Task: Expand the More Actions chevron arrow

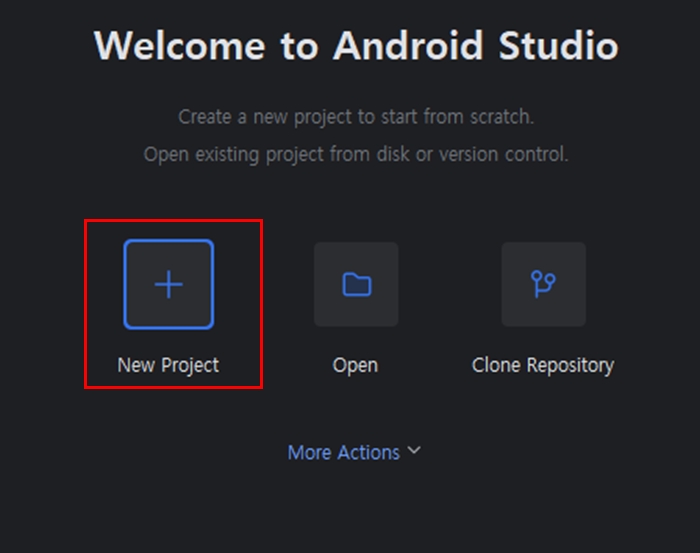Action: [414, 450]
